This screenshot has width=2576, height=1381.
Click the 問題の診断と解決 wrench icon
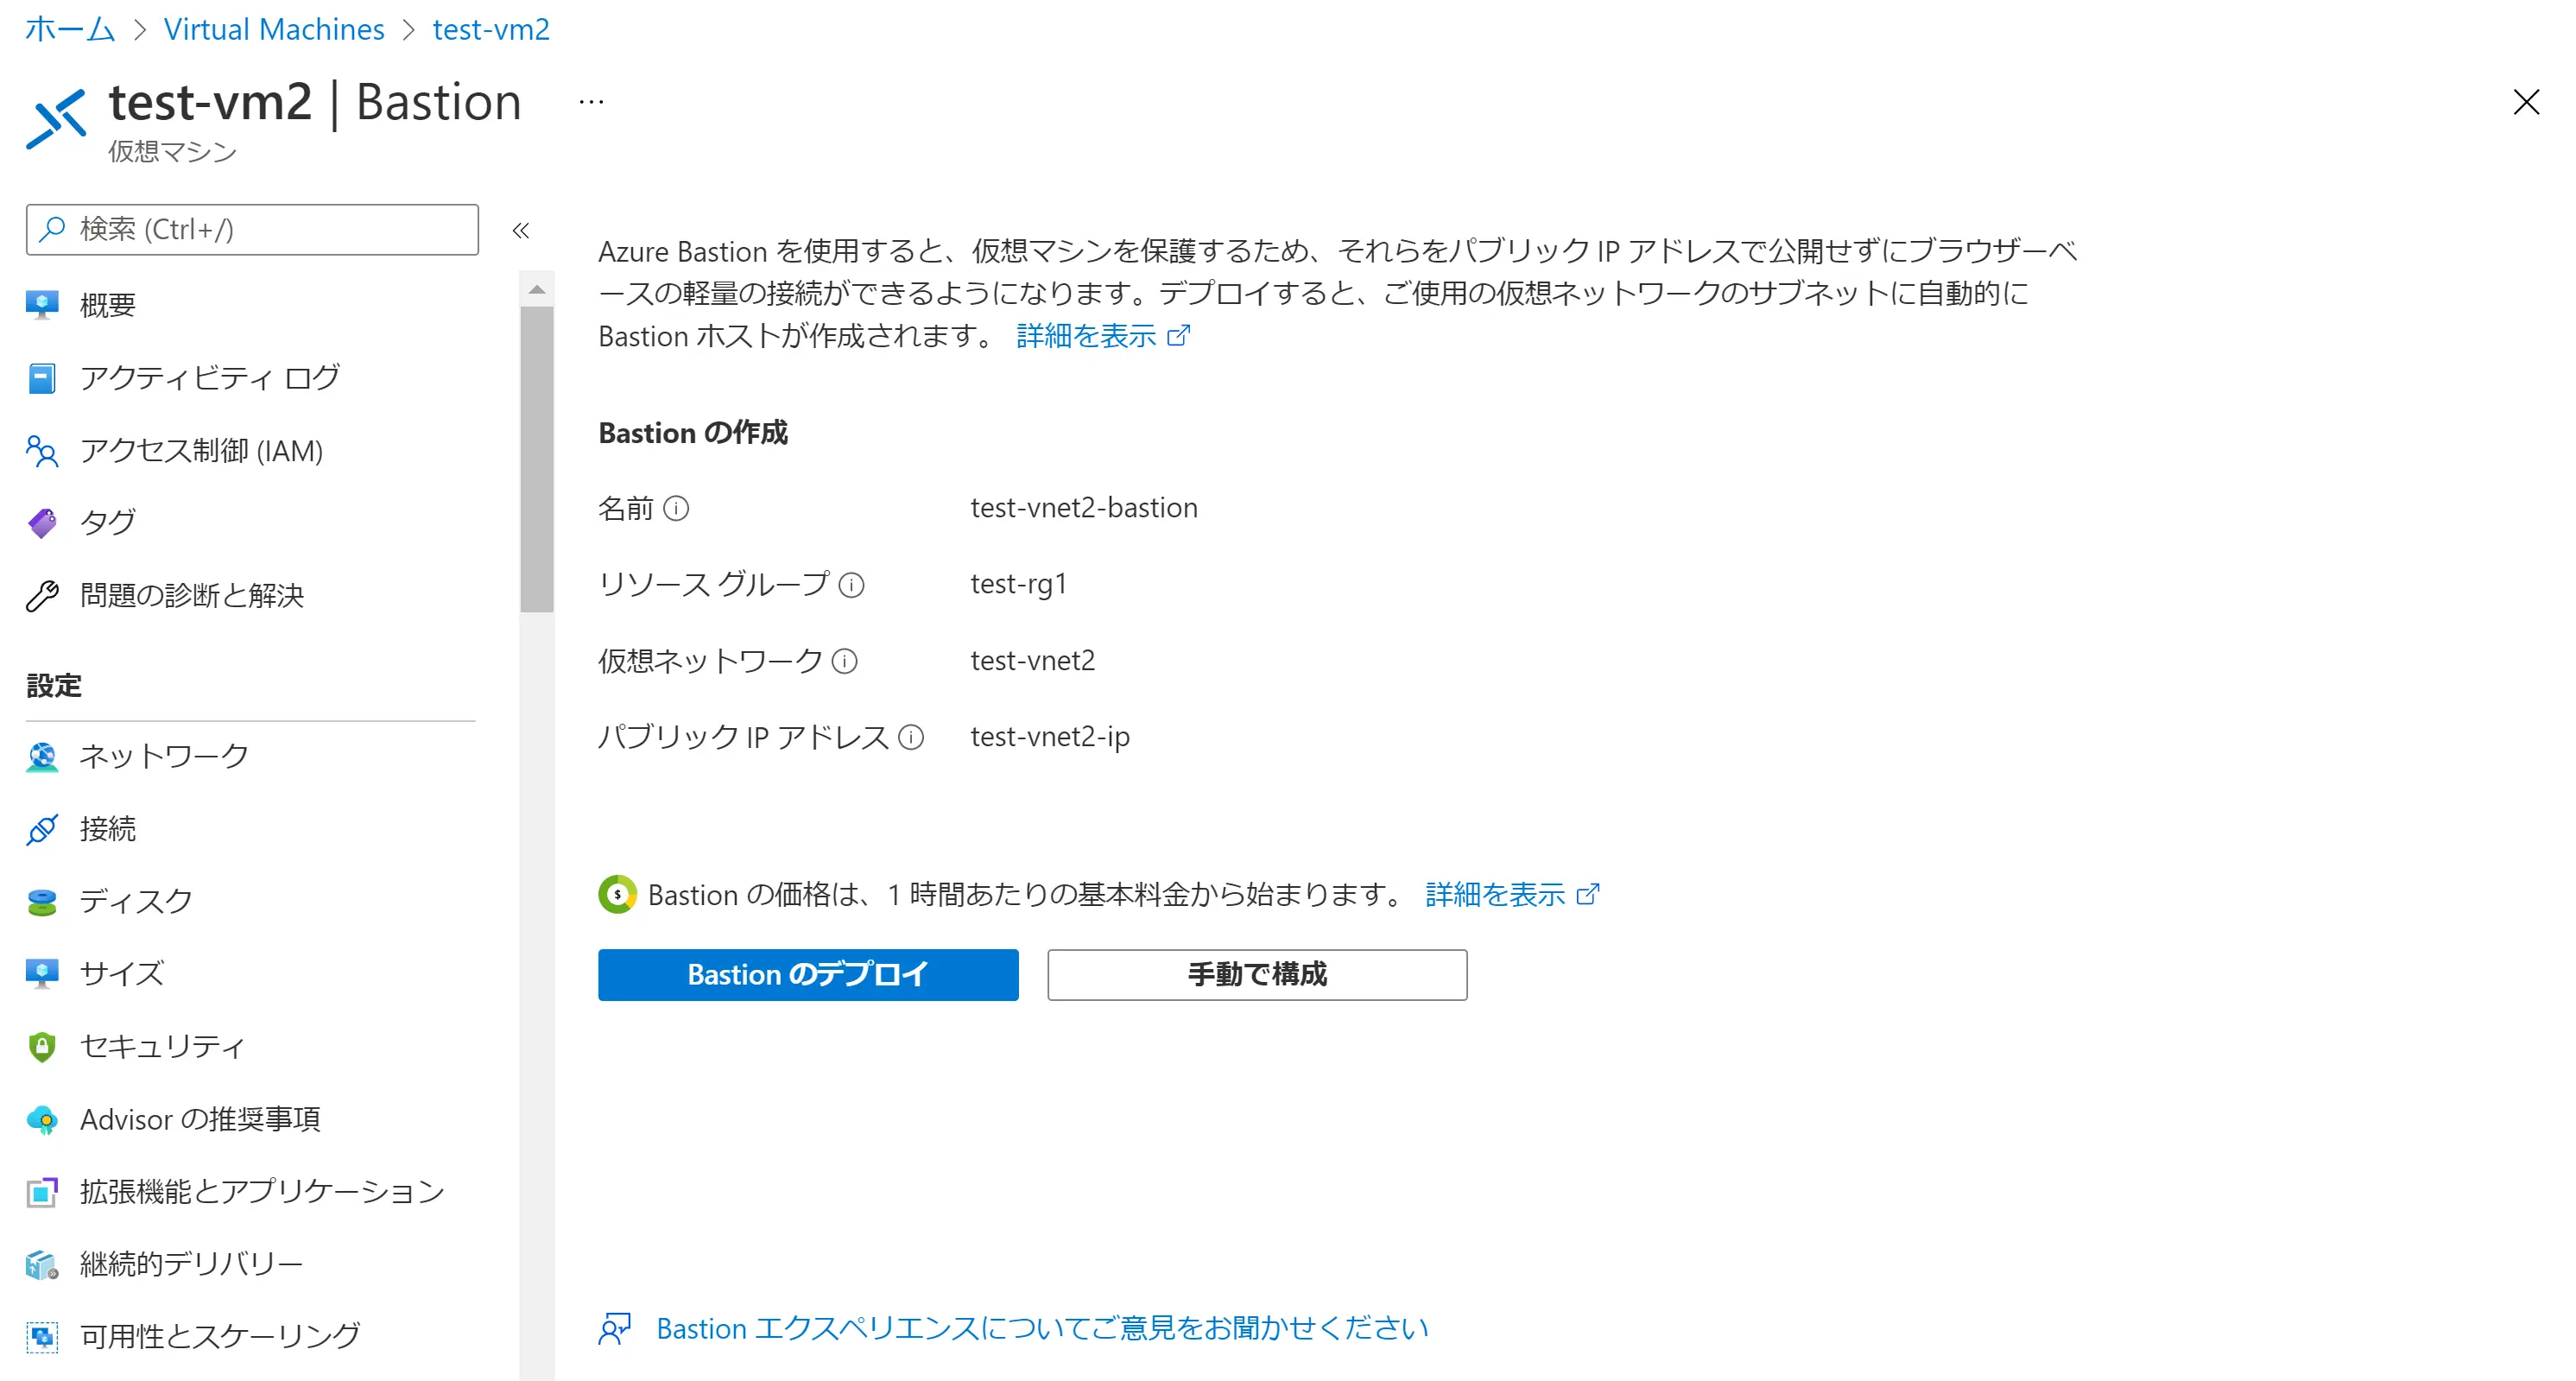tap(42, 596)
